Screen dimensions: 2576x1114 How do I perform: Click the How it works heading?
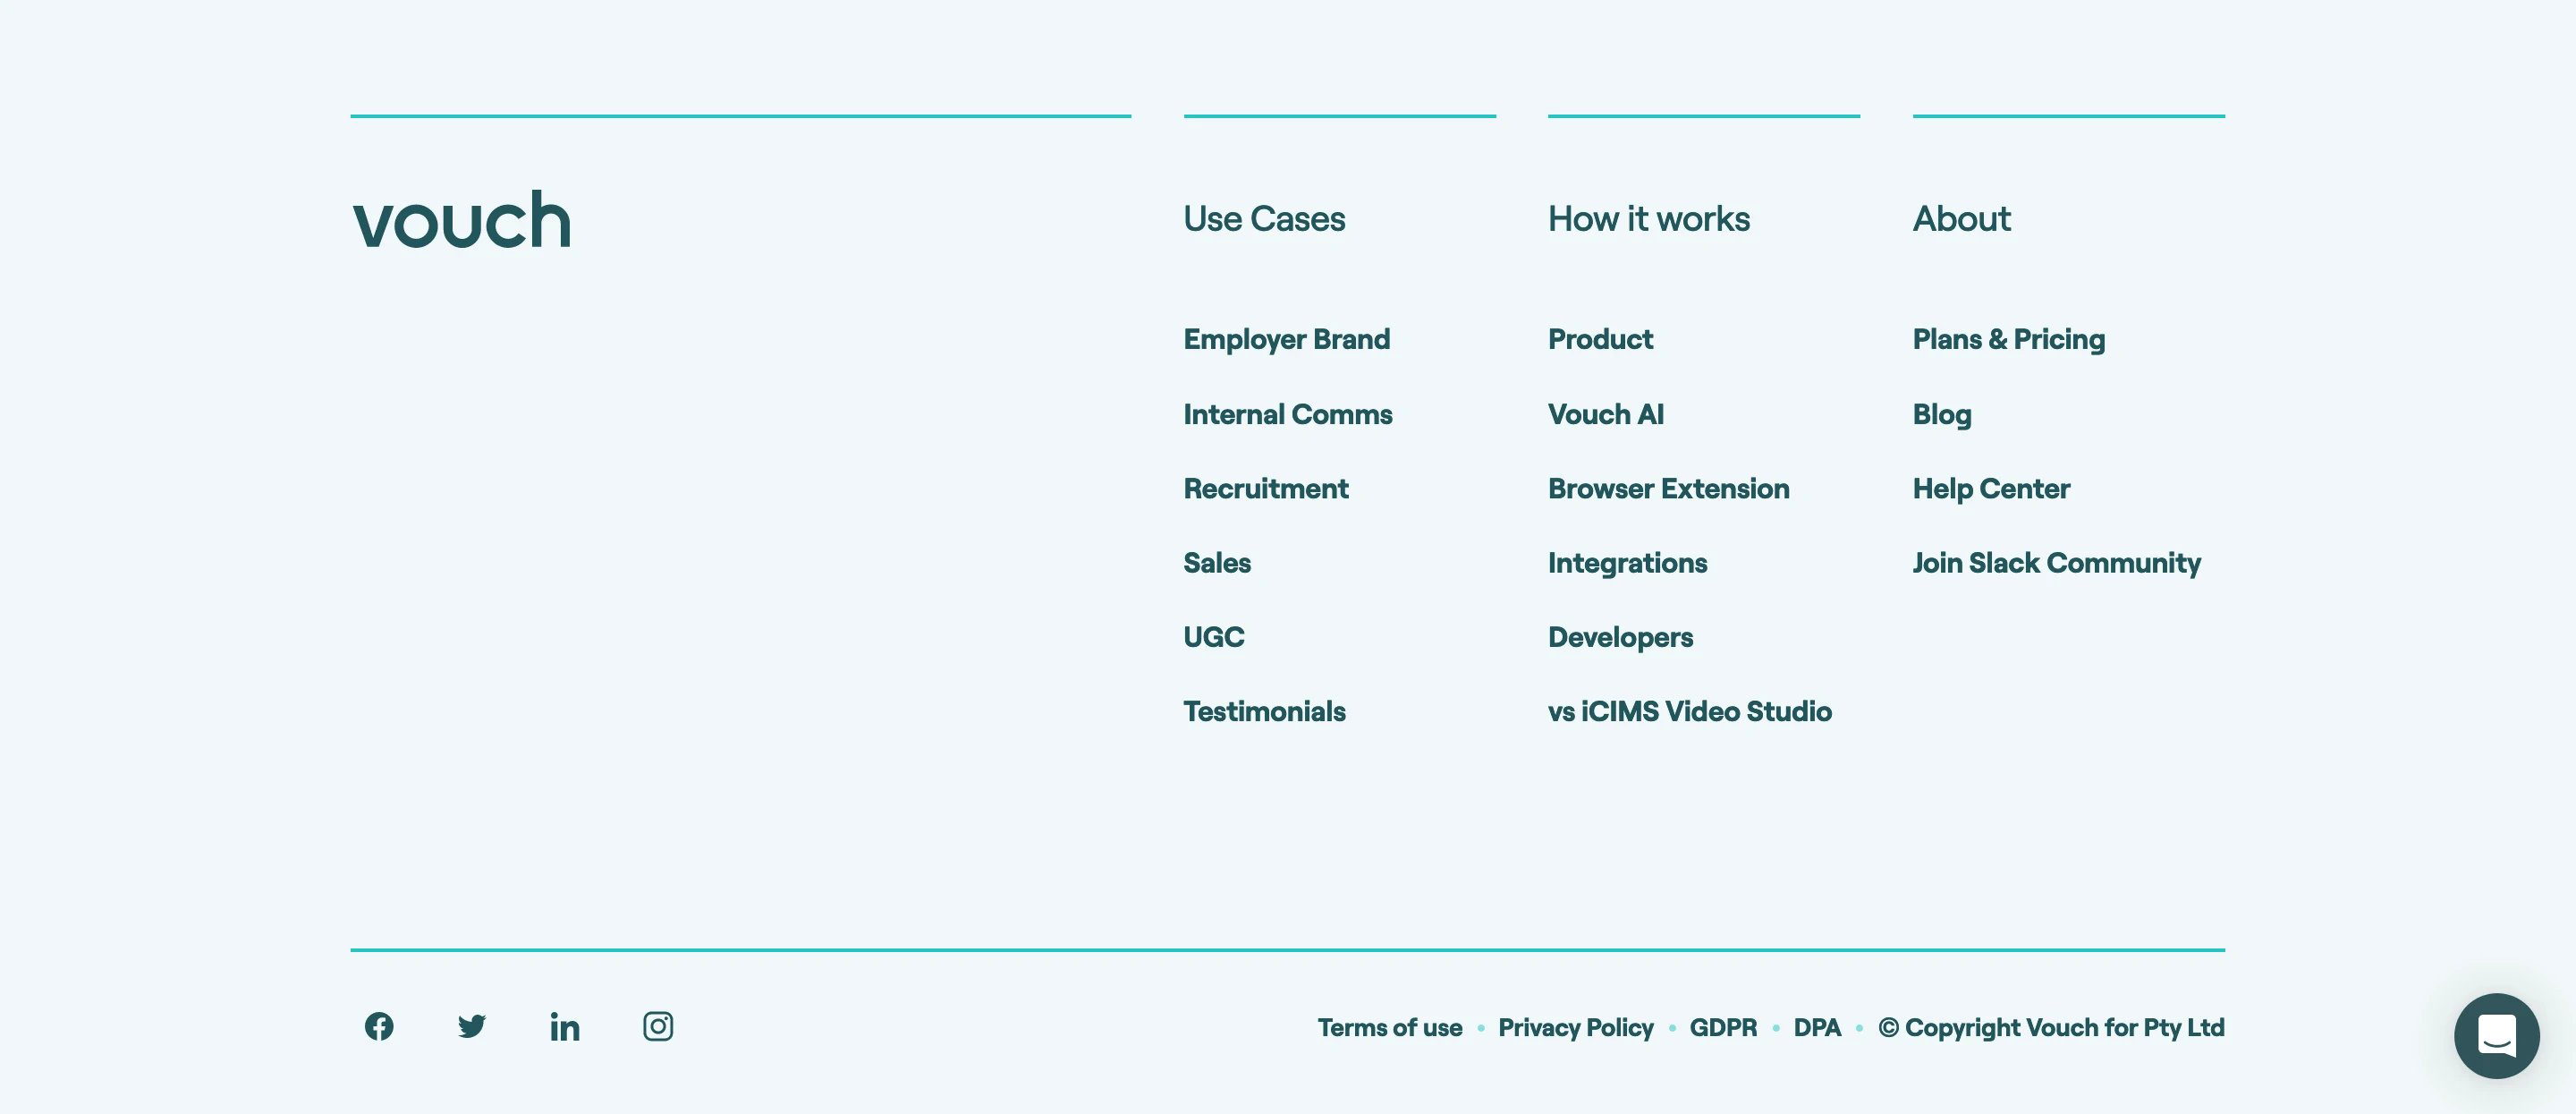pos(1649,218)
